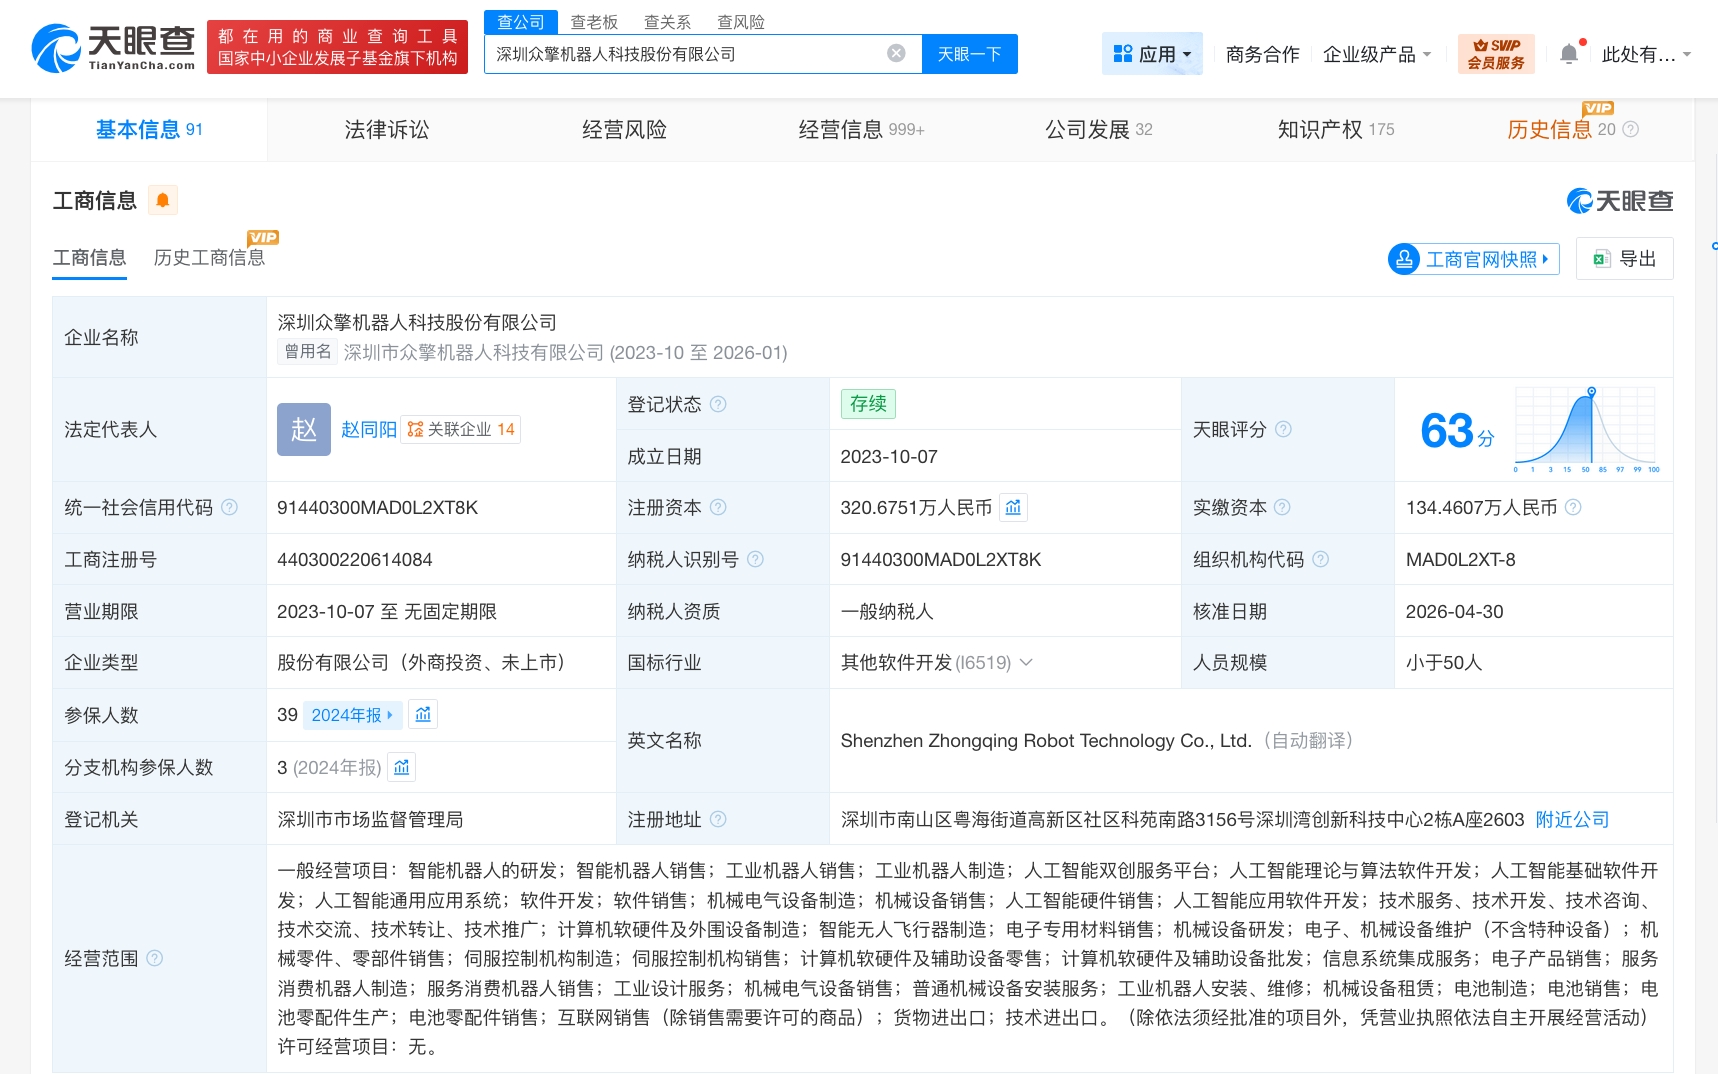The image size is (1718, 1074).
Task: Select the 查关系 search tab
Action: 667,22
